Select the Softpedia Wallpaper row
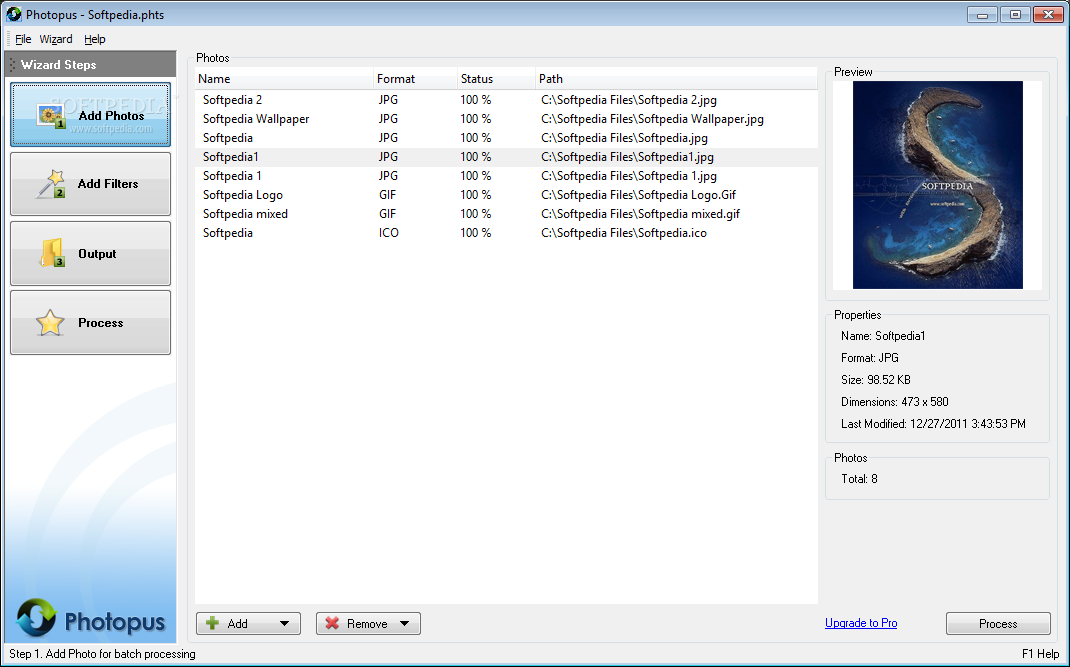Viewport: 1070px width, 667px height. pyautogui.click(x=506, y=119)
